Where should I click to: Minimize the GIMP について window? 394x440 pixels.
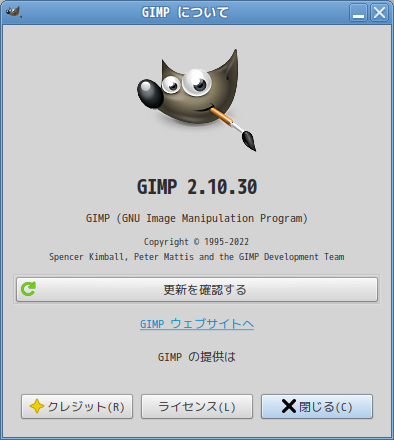tap(358, 13)
